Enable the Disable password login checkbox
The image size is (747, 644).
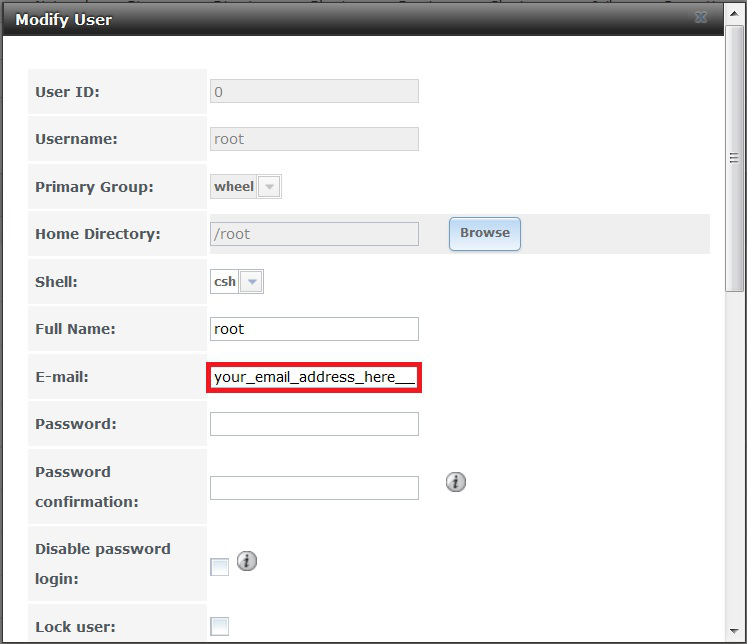click(219, 567)
